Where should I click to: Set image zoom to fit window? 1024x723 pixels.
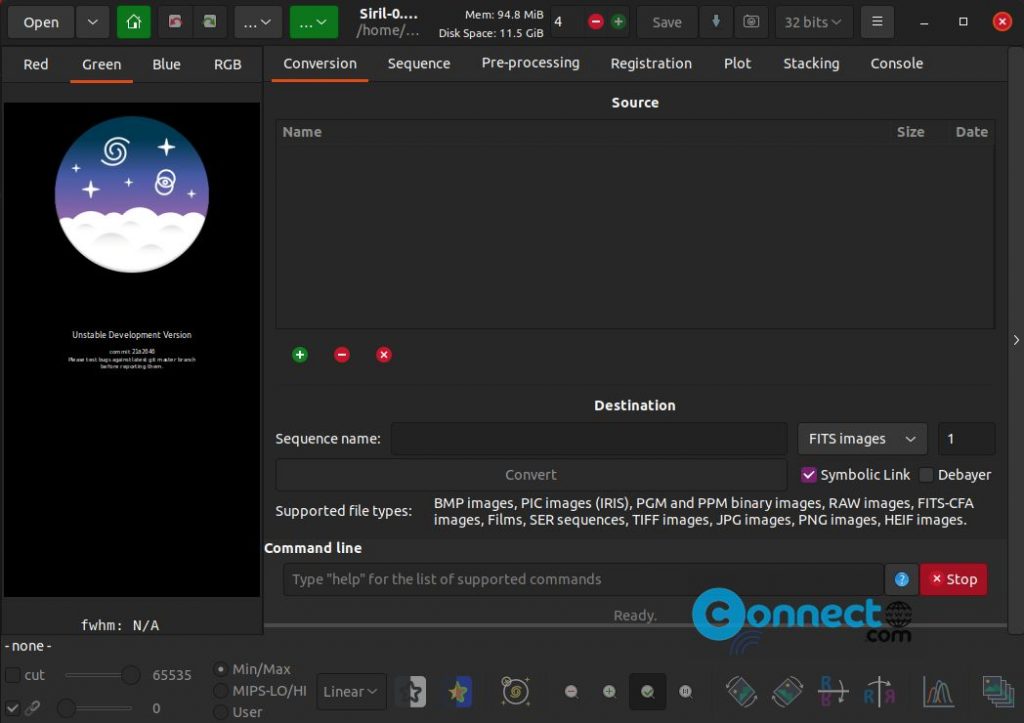[647, 691]
